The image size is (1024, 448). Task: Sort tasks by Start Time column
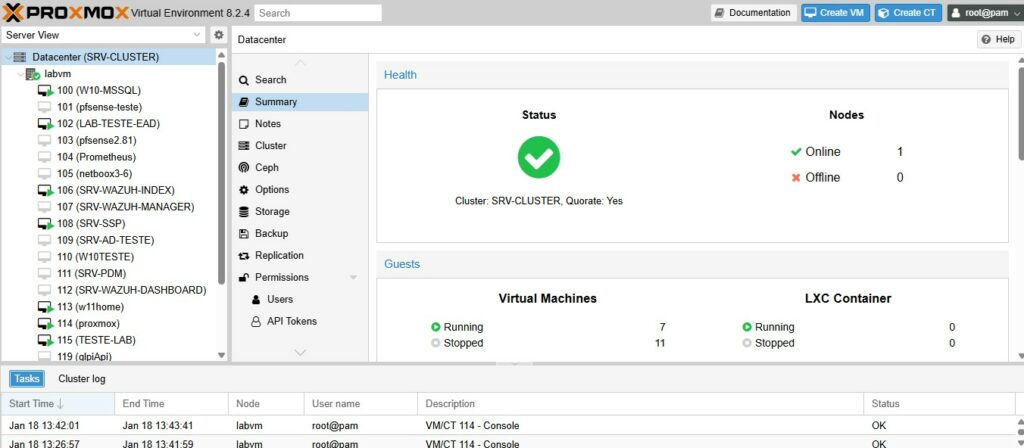pyautogui.click(x=57, y=404)
